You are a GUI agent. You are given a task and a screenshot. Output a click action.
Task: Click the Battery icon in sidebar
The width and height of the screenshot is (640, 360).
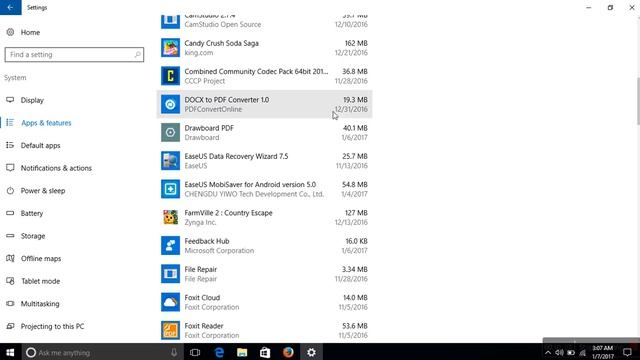pos(10,213)
